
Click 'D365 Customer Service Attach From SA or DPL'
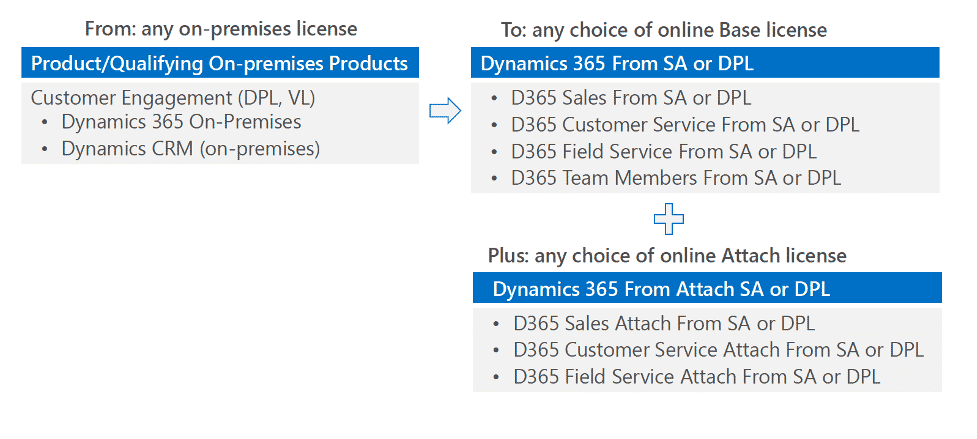tap(718, 350)
